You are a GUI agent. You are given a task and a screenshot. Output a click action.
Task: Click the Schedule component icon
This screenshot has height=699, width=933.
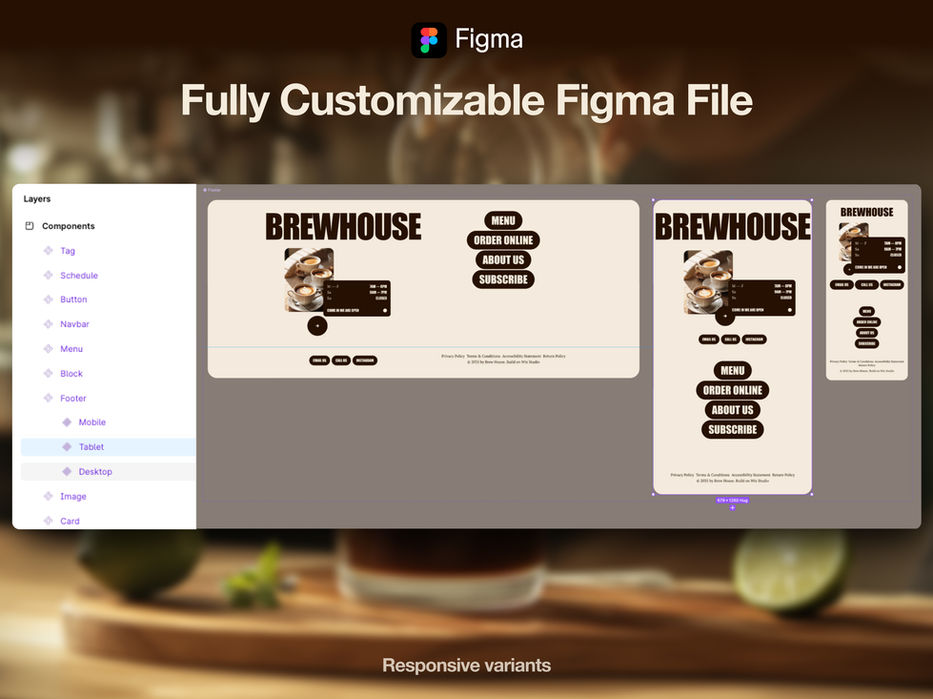48,275
